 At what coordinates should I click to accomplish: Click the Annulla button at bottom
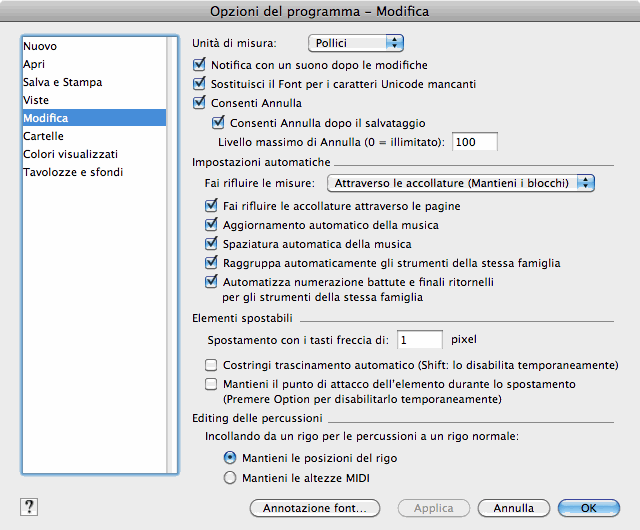tap(513, 508)
